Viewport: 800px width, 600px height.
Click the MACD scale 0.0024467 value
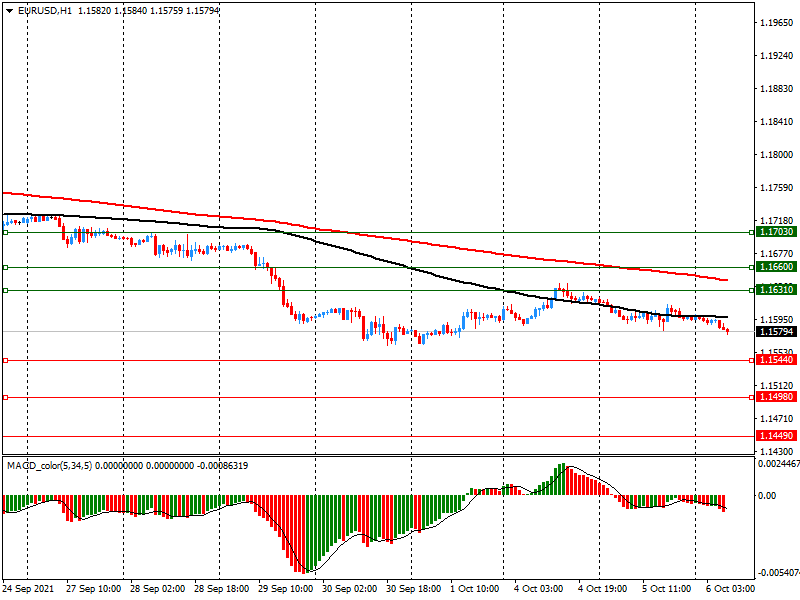779,464
